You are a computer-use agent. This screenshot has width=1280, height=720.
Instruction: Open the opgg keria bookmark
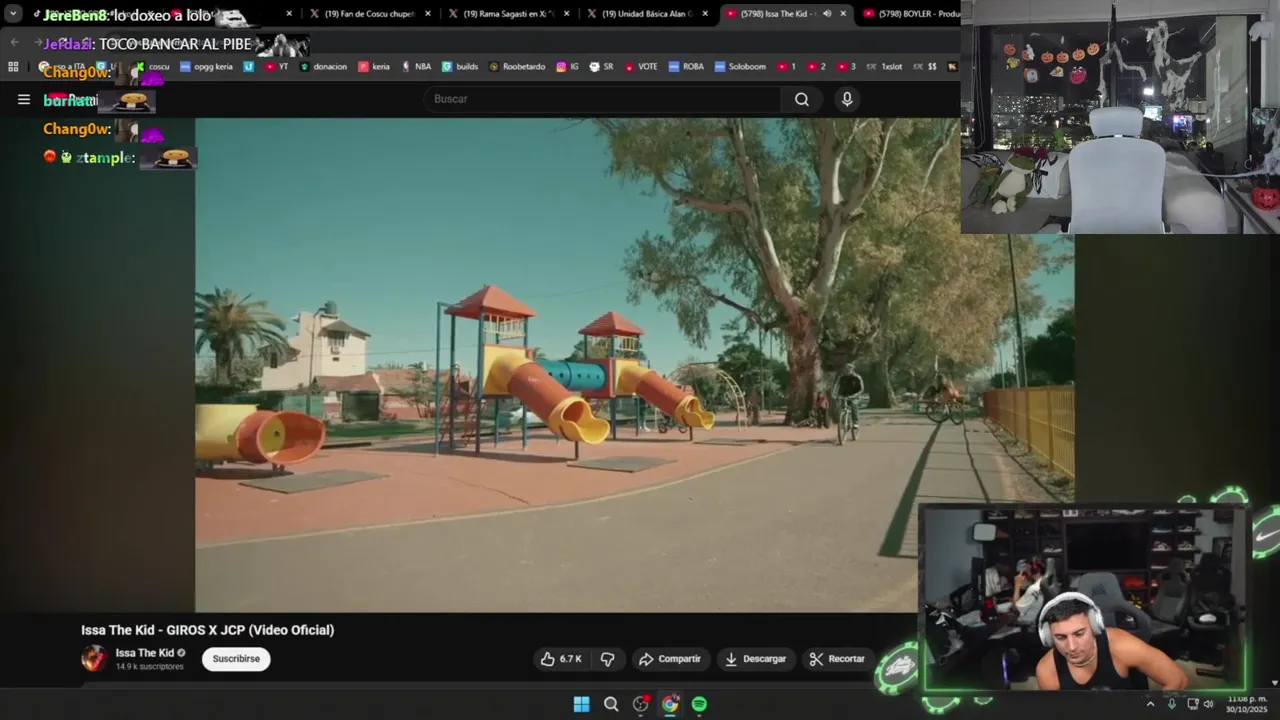click(206, 67)
